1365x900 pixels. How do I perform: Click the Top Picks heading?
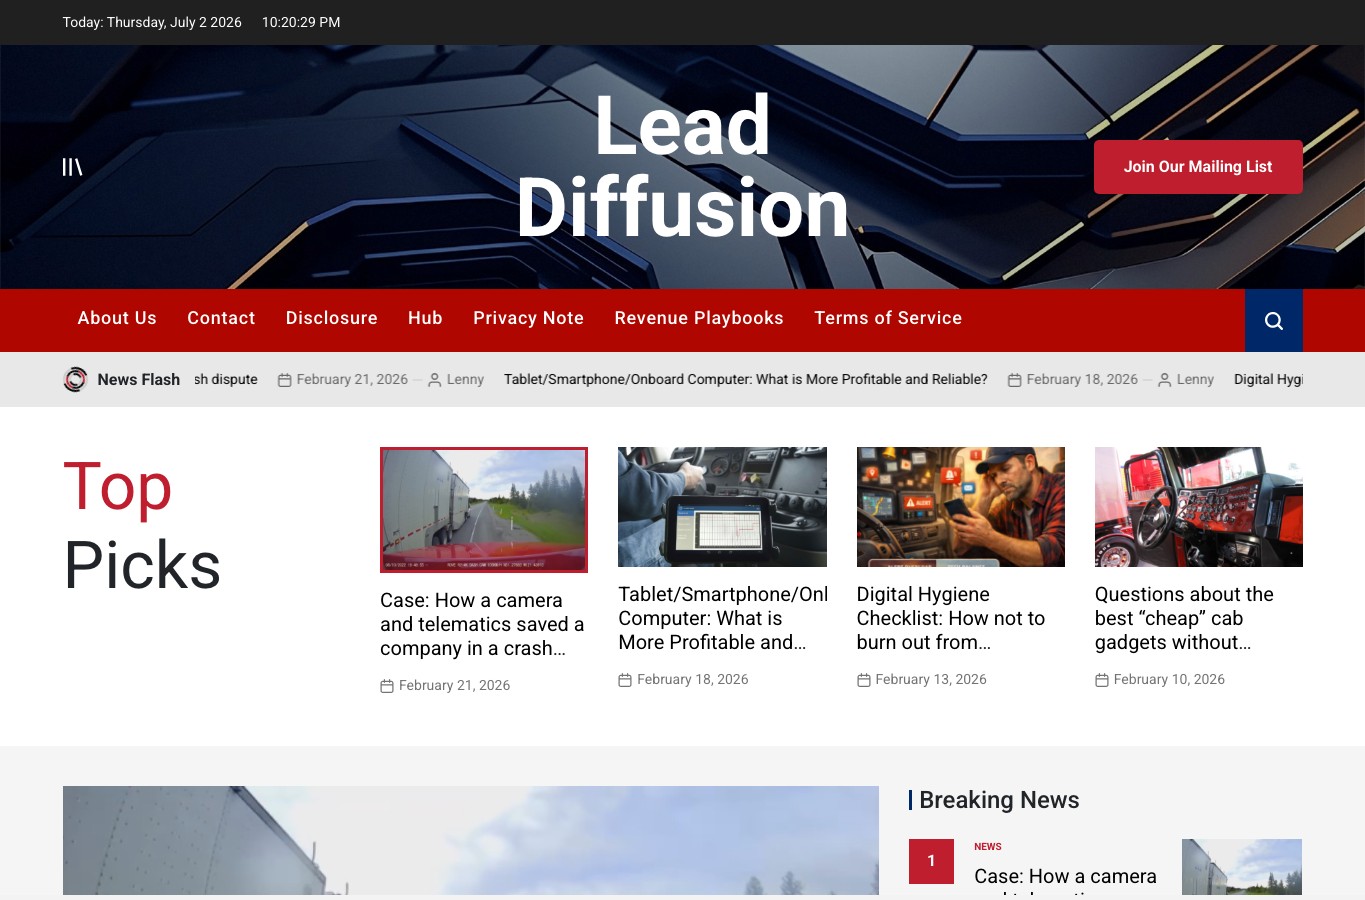pyautogui.click(x=142, y=526)
